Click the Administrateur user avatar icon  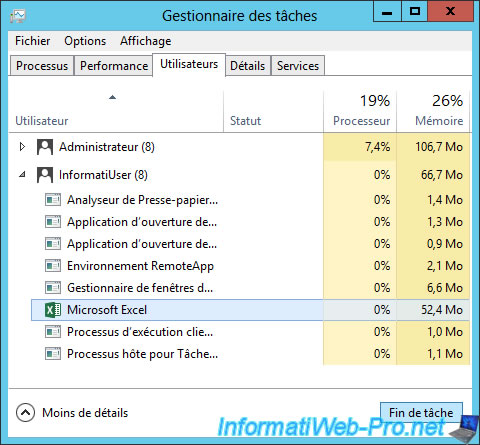[x=45, y=147]
